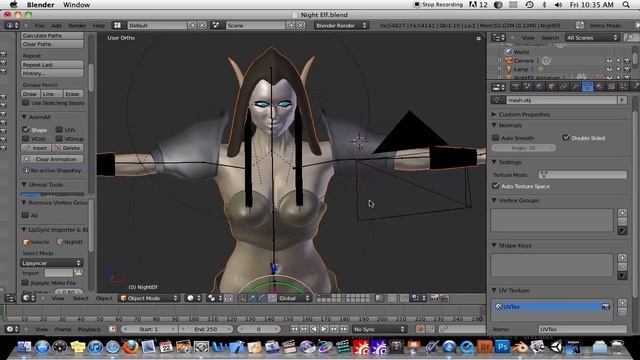Click the Calculate Paths button
Screen dimensions: 640x360
click(52, 36)
